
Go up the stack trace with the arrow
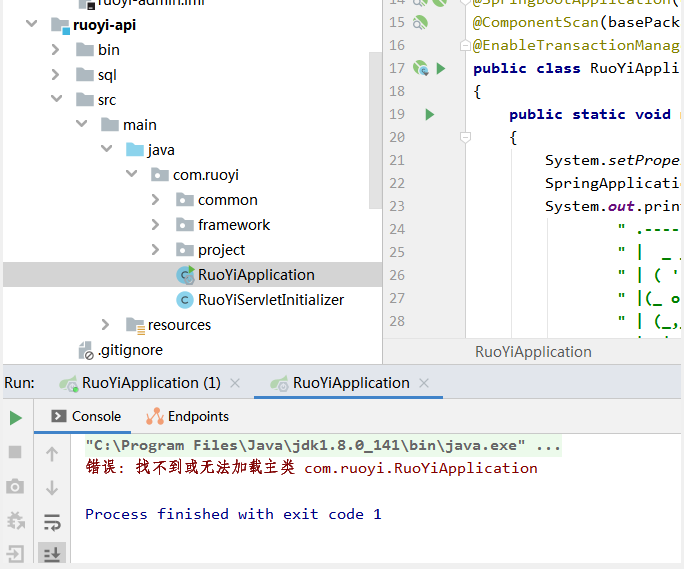(x=52, y=454)
